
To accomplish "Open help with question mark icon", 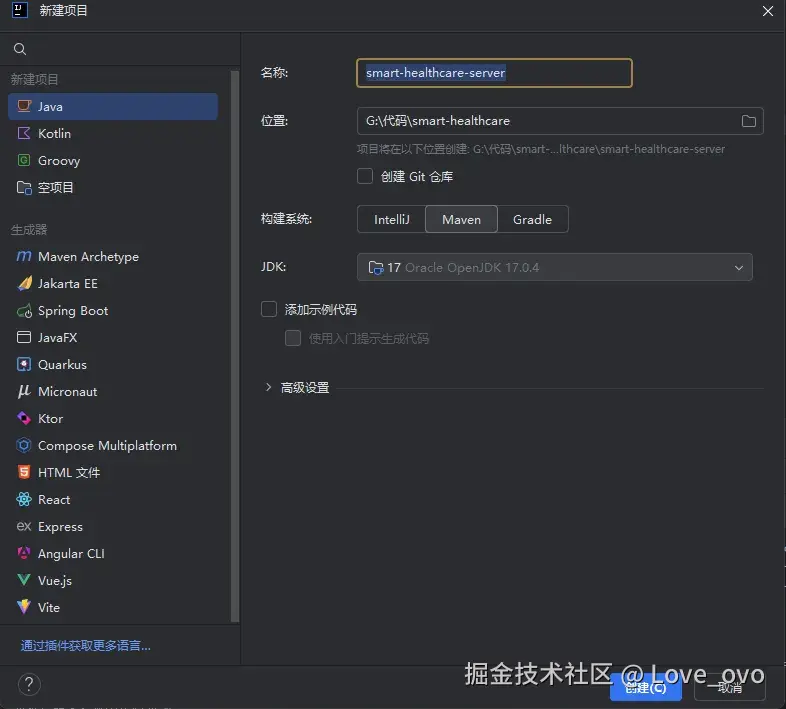I will coord(29,684).
